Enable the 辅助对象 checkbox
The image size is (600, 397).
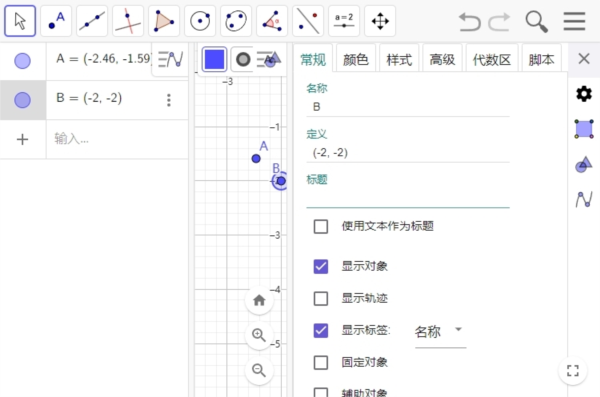pyautogui.click(x=321, y=392)
